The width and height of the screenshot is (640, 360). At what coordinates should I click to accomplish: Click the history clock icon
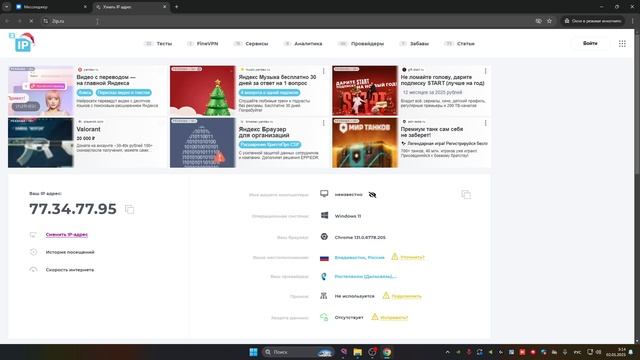pyautogui.click(x=33, y=252)
